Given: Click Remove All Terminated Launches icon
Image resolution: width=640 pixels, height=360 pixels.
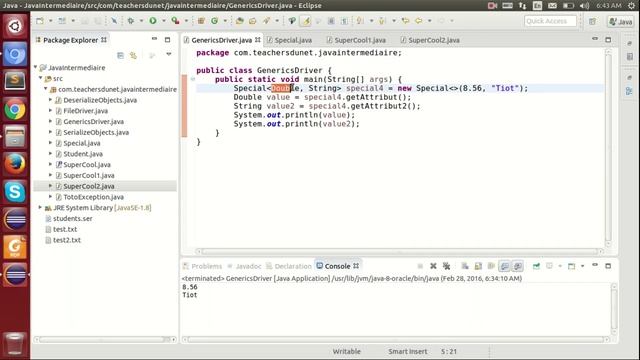Looking at the screenshot, I should click(447, 266).
